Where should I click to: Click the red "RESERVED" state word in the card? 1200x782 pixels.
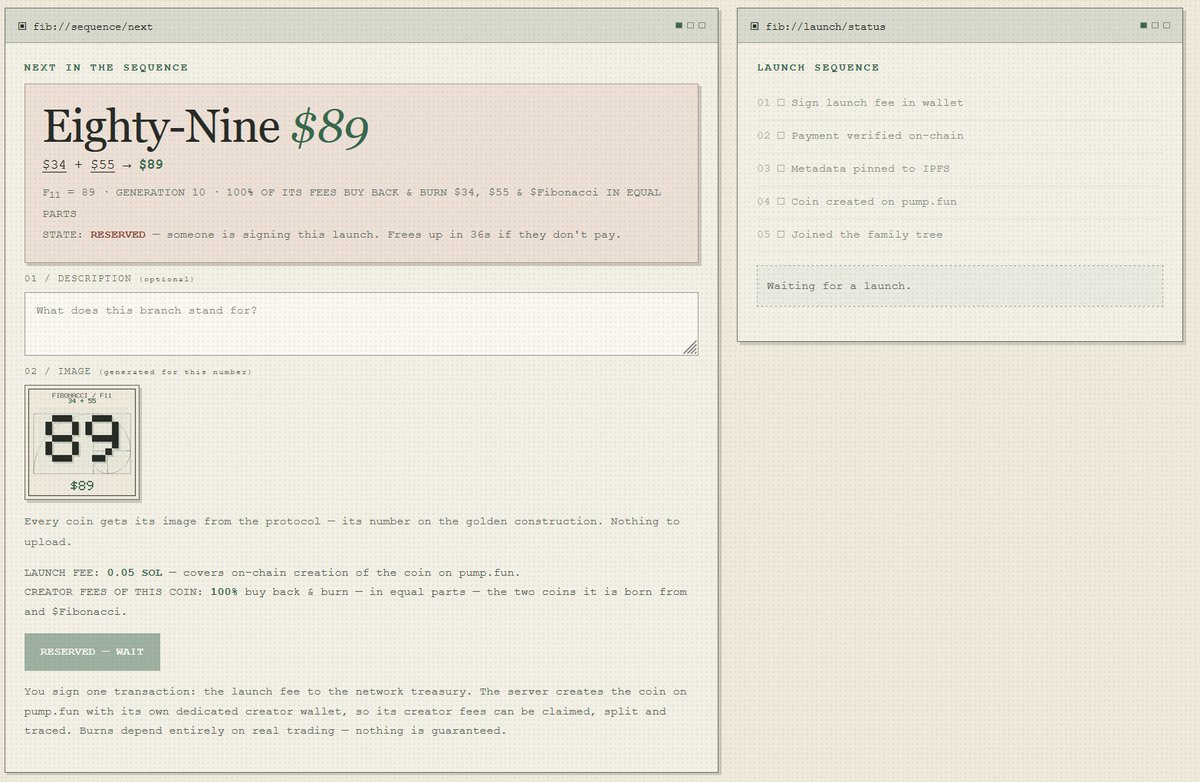click(x=118, y=235)
